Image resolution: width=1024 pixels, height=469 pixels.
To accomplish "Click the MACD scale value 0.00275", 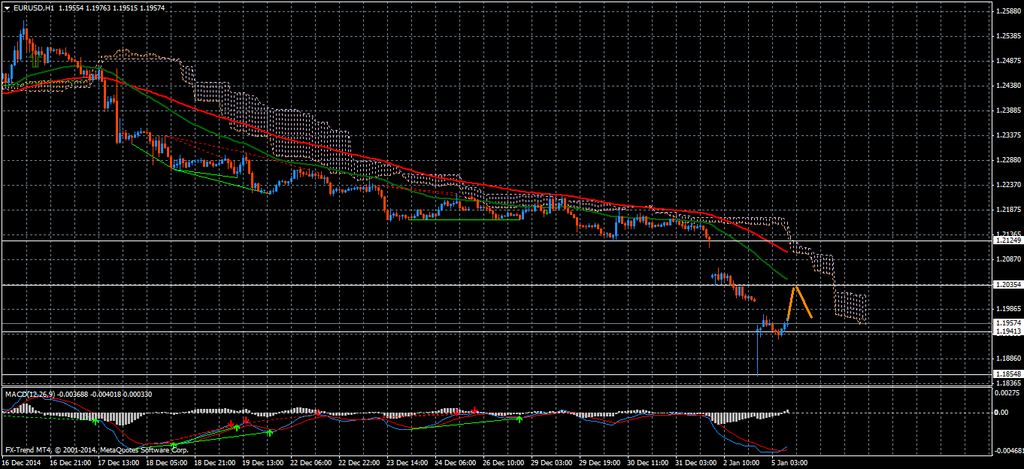I will click(1006, 392).
